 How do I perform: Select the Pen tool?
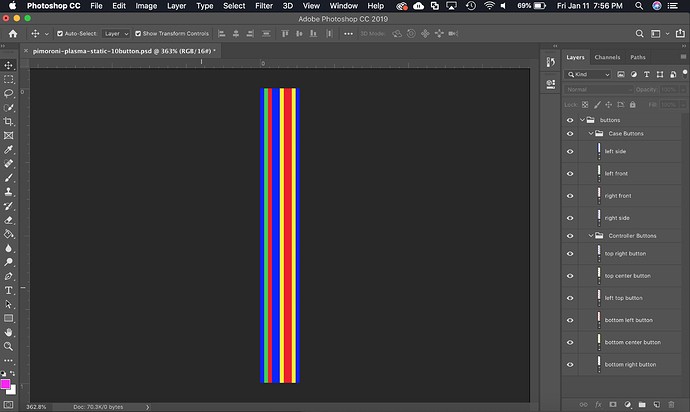point(8,276)
